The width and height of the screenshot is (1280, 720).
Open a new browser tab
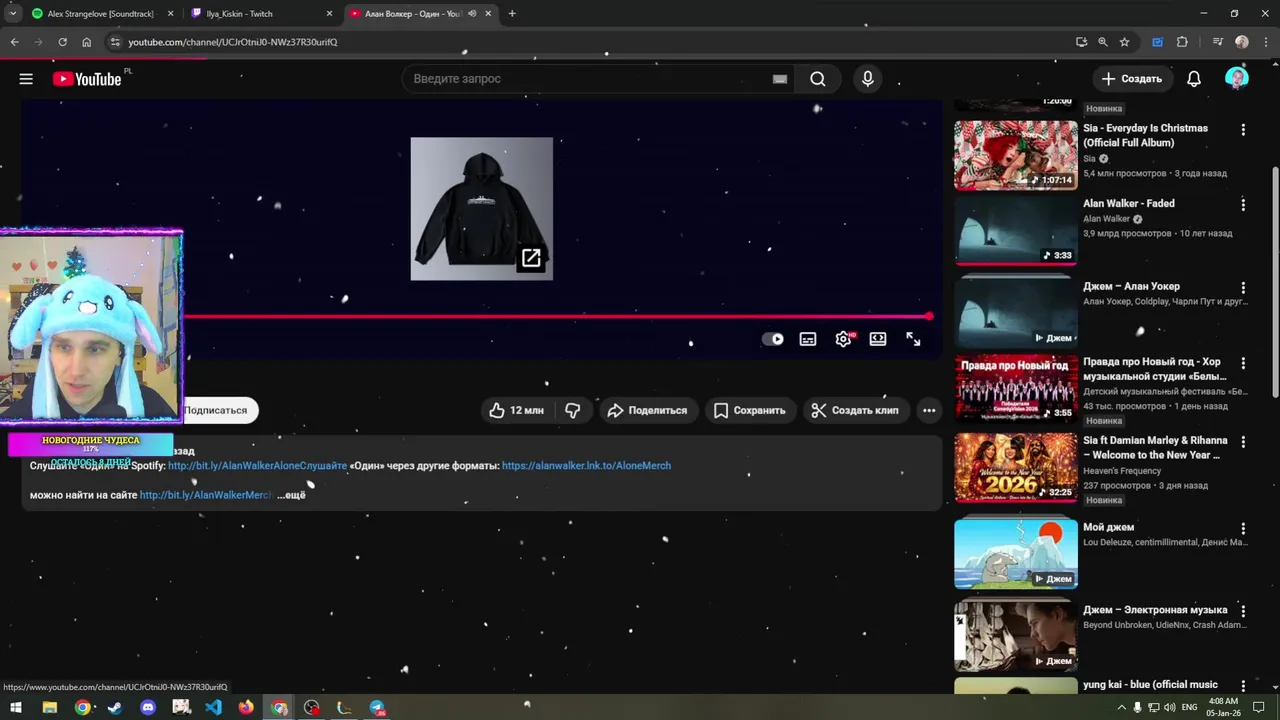[x=512, y=14]
